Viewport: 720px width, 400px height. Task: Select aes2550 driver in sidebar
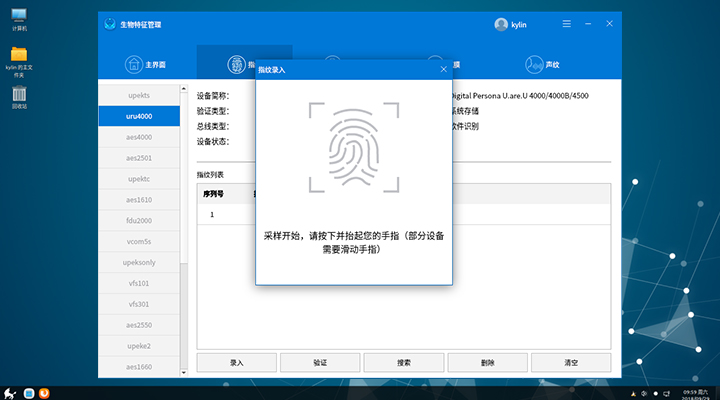pyautogui.click(x=139, y=325)
